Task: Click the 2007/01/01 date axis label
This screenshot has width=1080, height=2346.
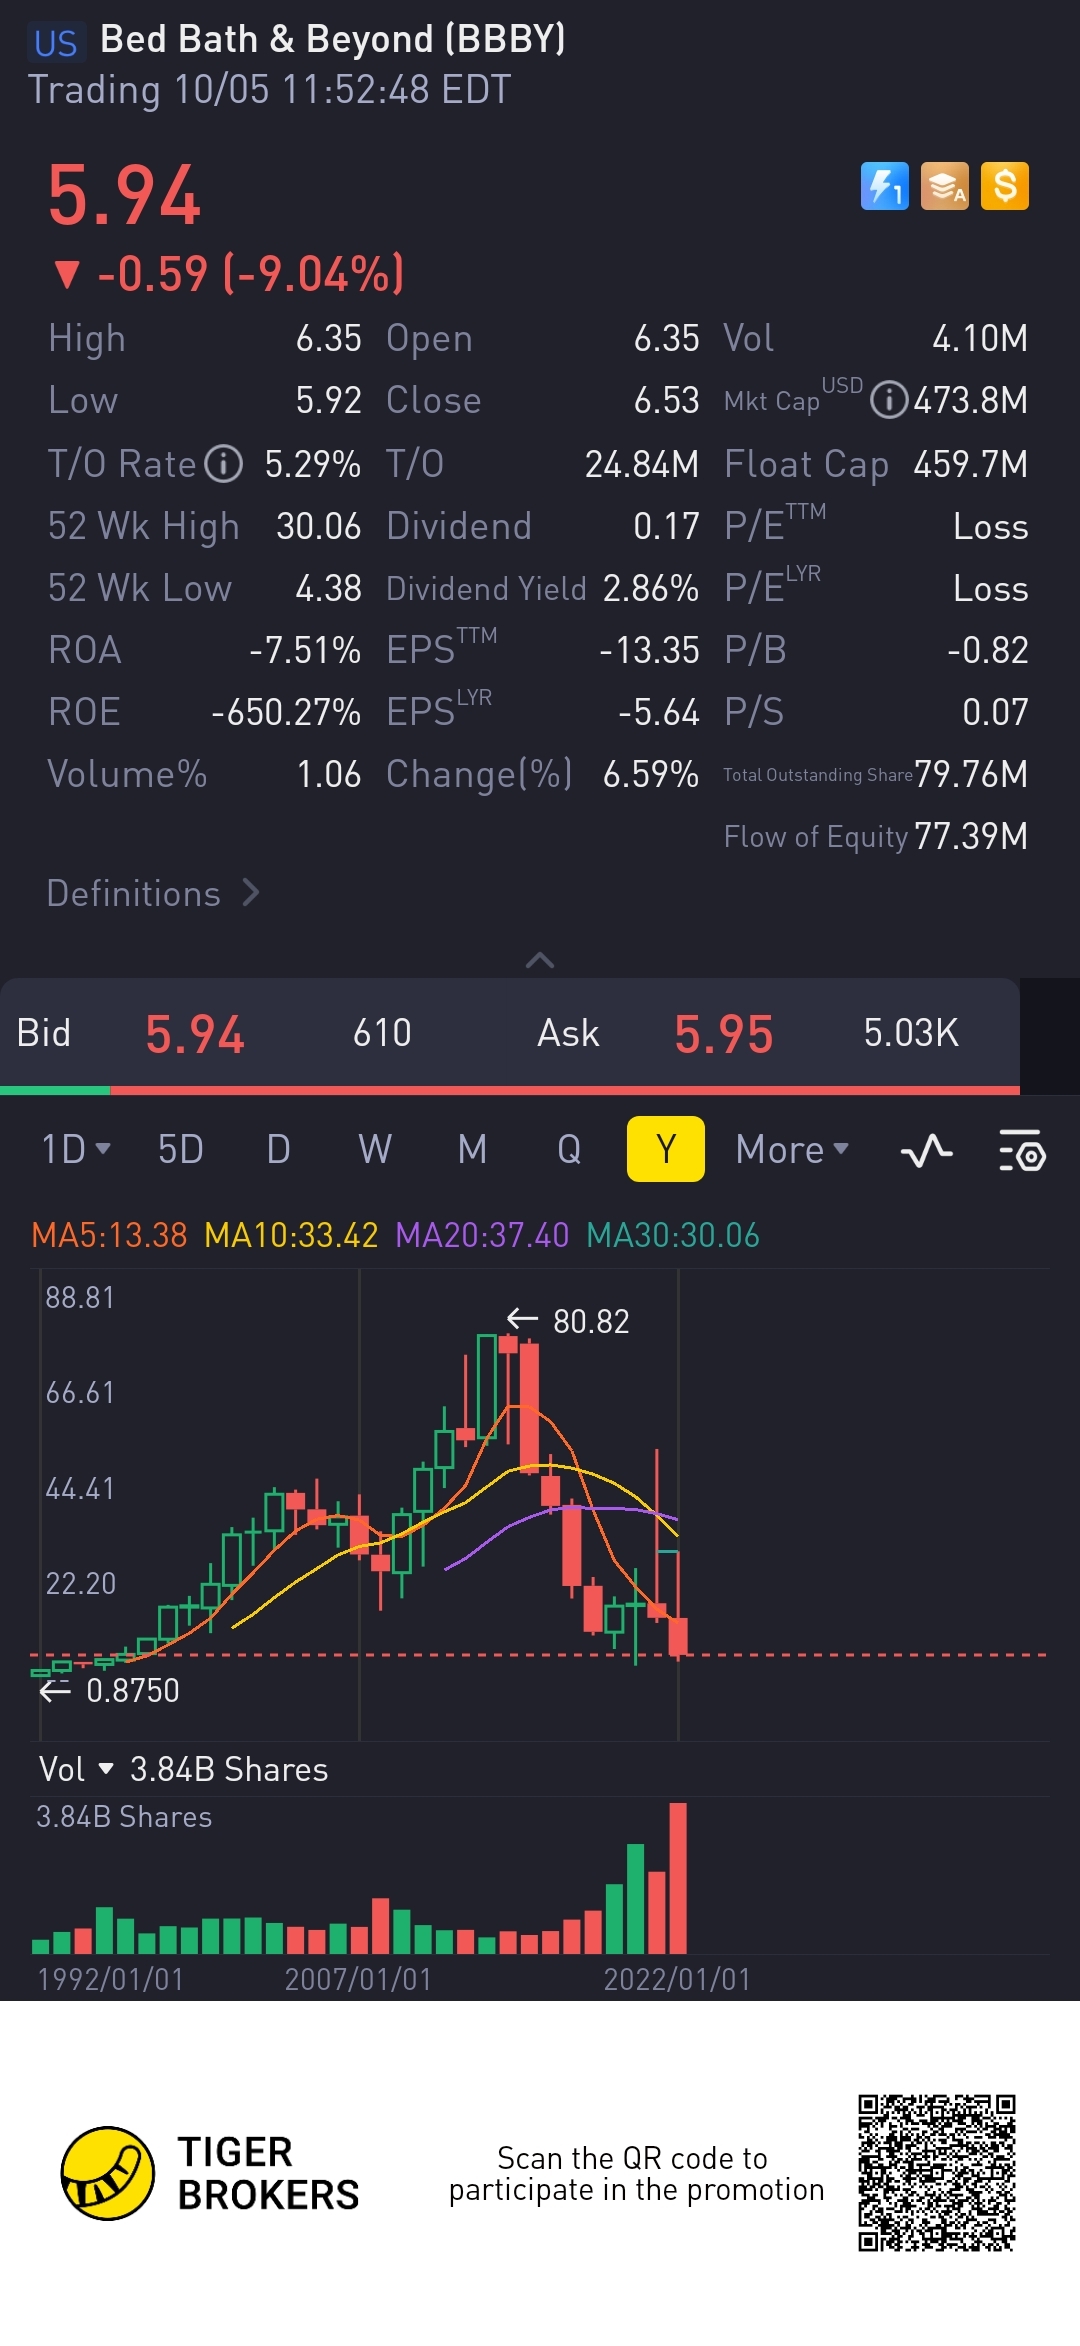Action: pos(358,1979)
